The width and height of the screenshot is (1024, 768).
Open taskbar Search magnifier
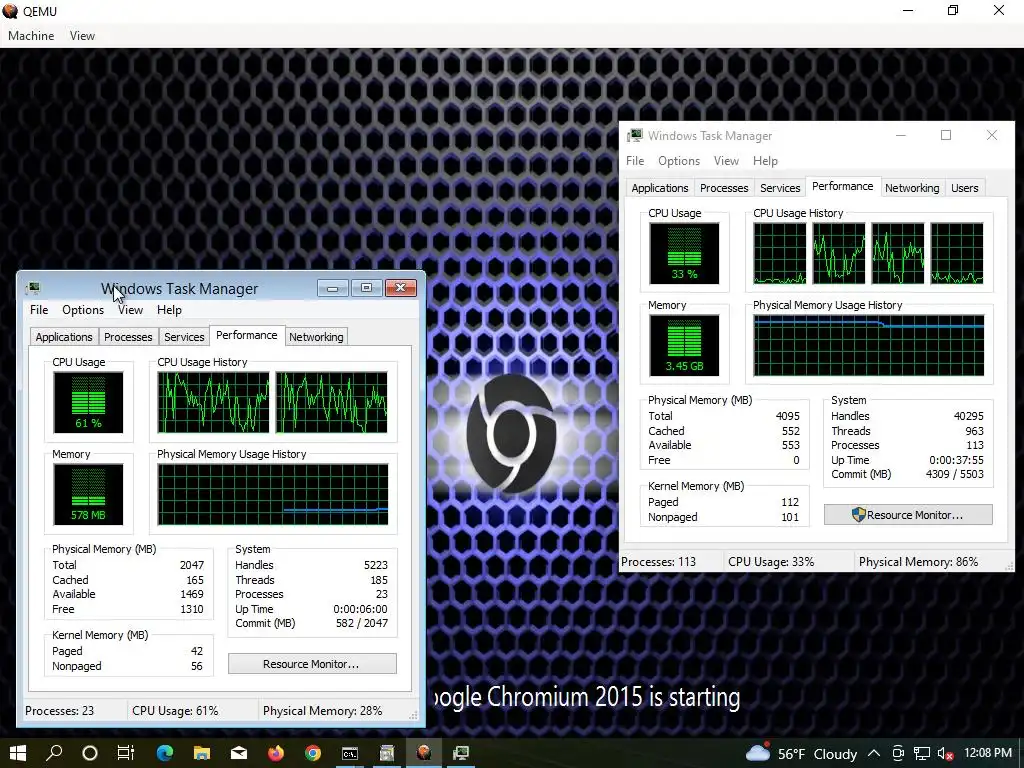pos(54,753)
